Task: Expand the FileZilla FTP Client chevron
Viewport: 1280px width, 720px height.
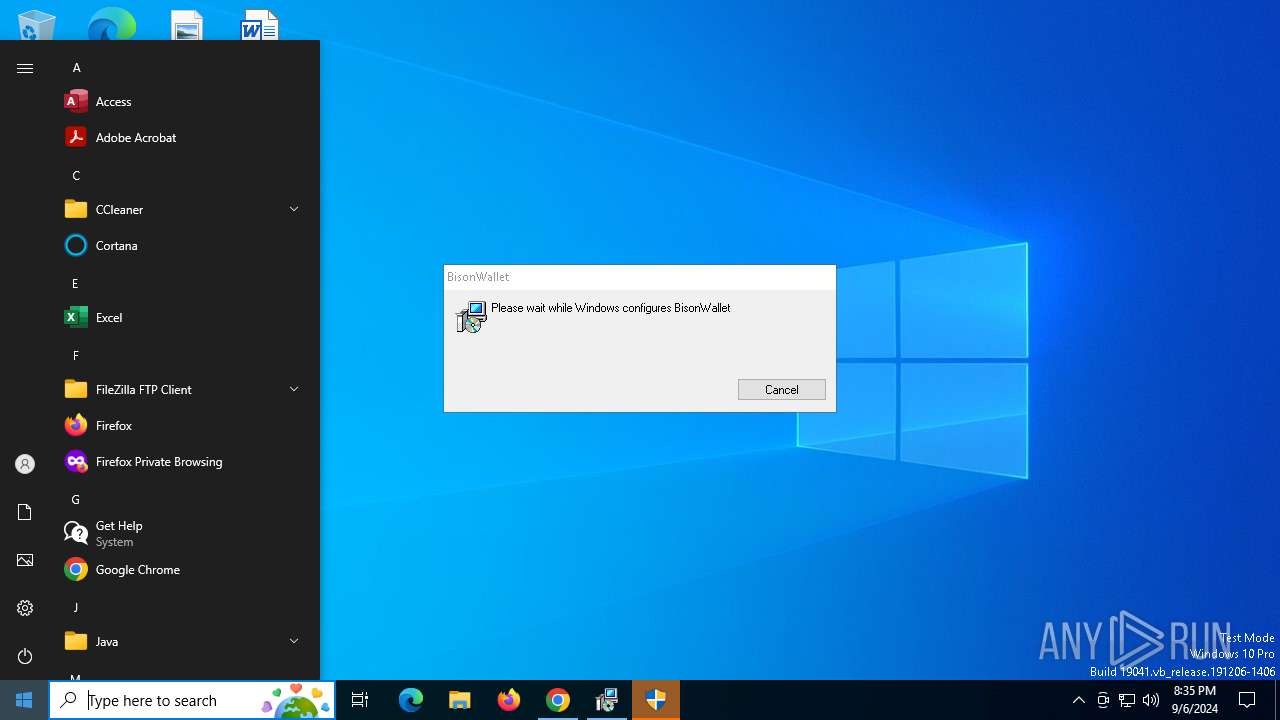Action: (x=294, y=389)
